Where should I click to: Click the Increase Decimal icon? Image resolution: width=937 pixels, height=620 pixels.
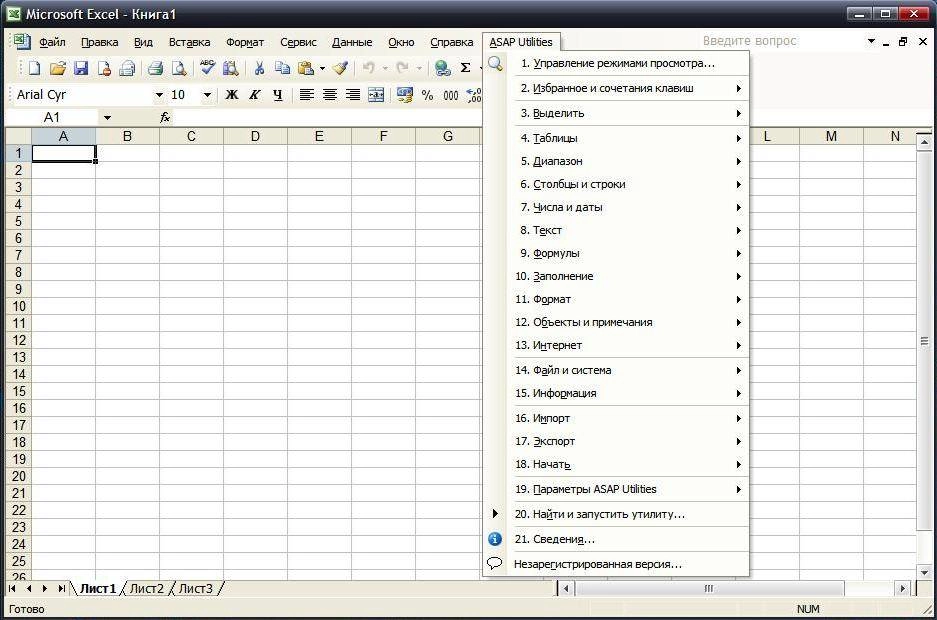click(x=474, y=94)
